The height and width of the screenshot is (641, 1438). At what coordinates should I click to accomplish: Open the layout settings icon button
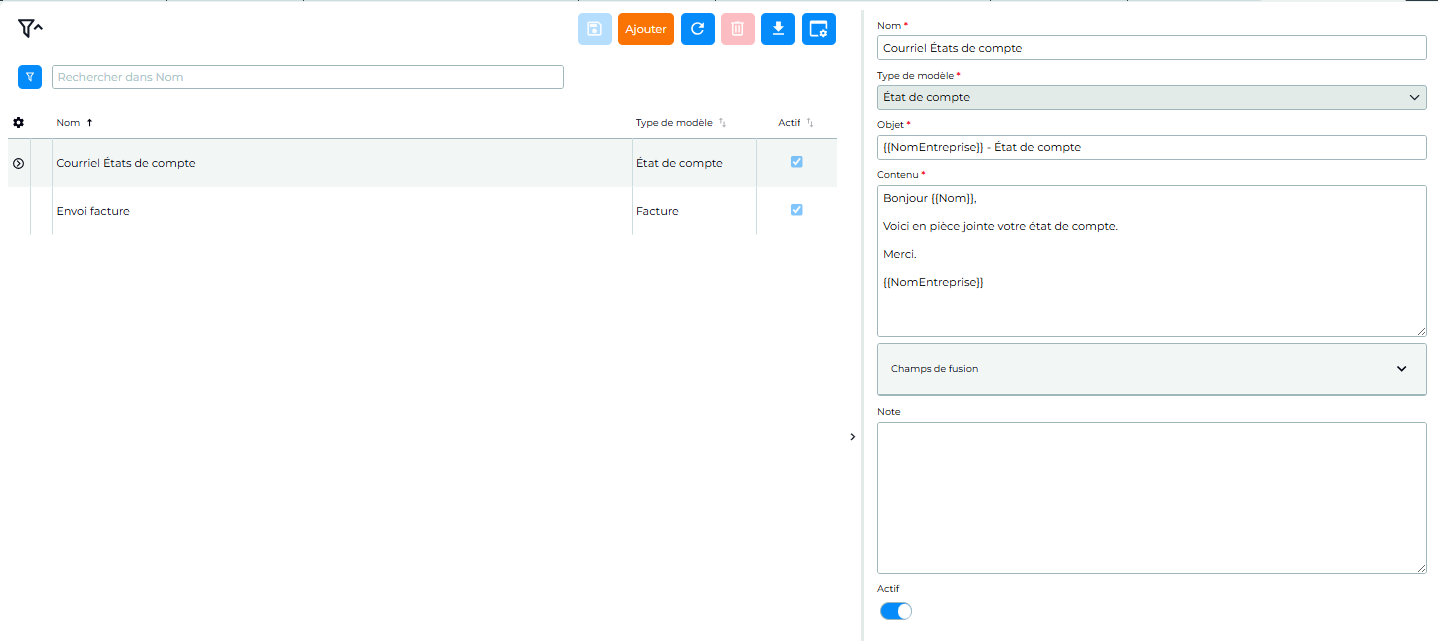(x=819, y=29)
